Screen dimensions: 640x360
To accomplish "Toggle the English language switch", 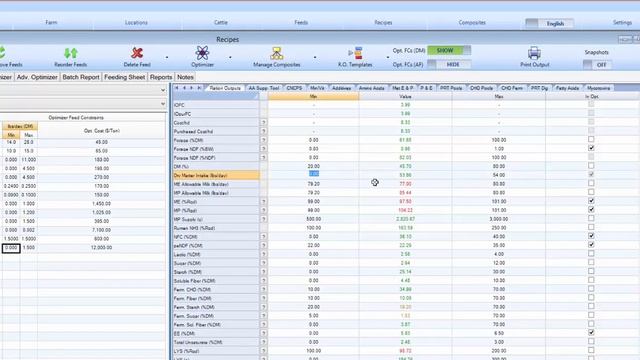I will coord(549,24).
